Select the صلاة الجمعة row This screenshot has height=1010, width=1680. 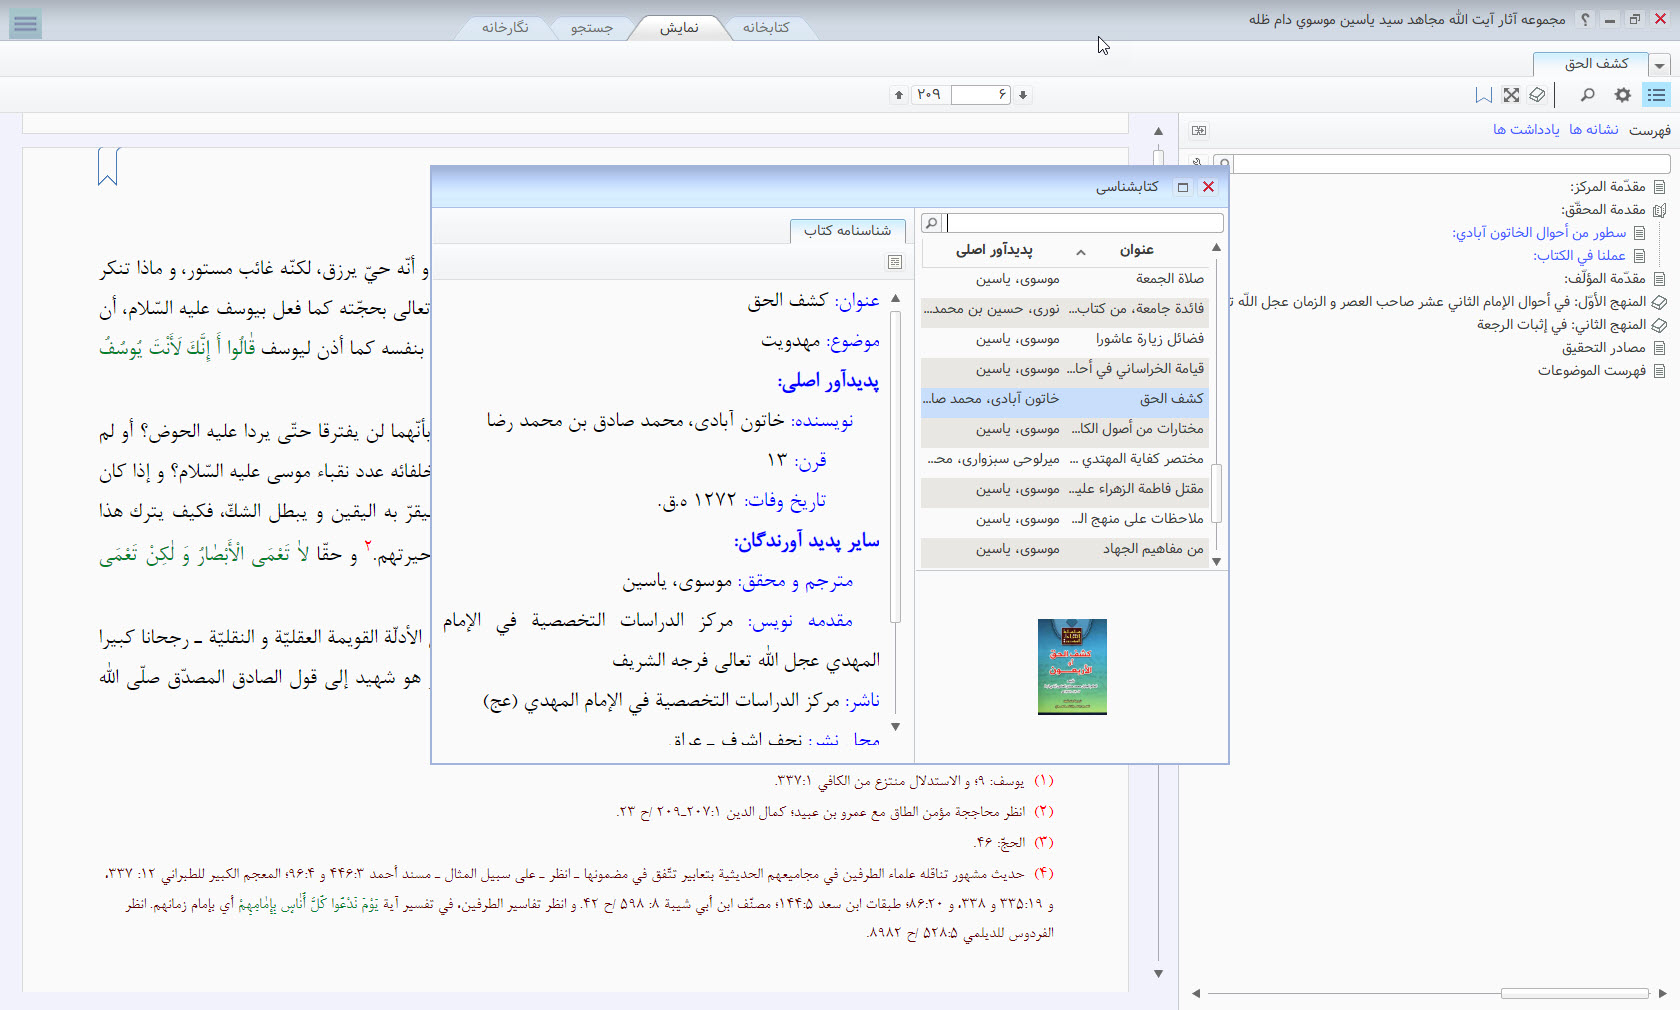point(1064,279)
